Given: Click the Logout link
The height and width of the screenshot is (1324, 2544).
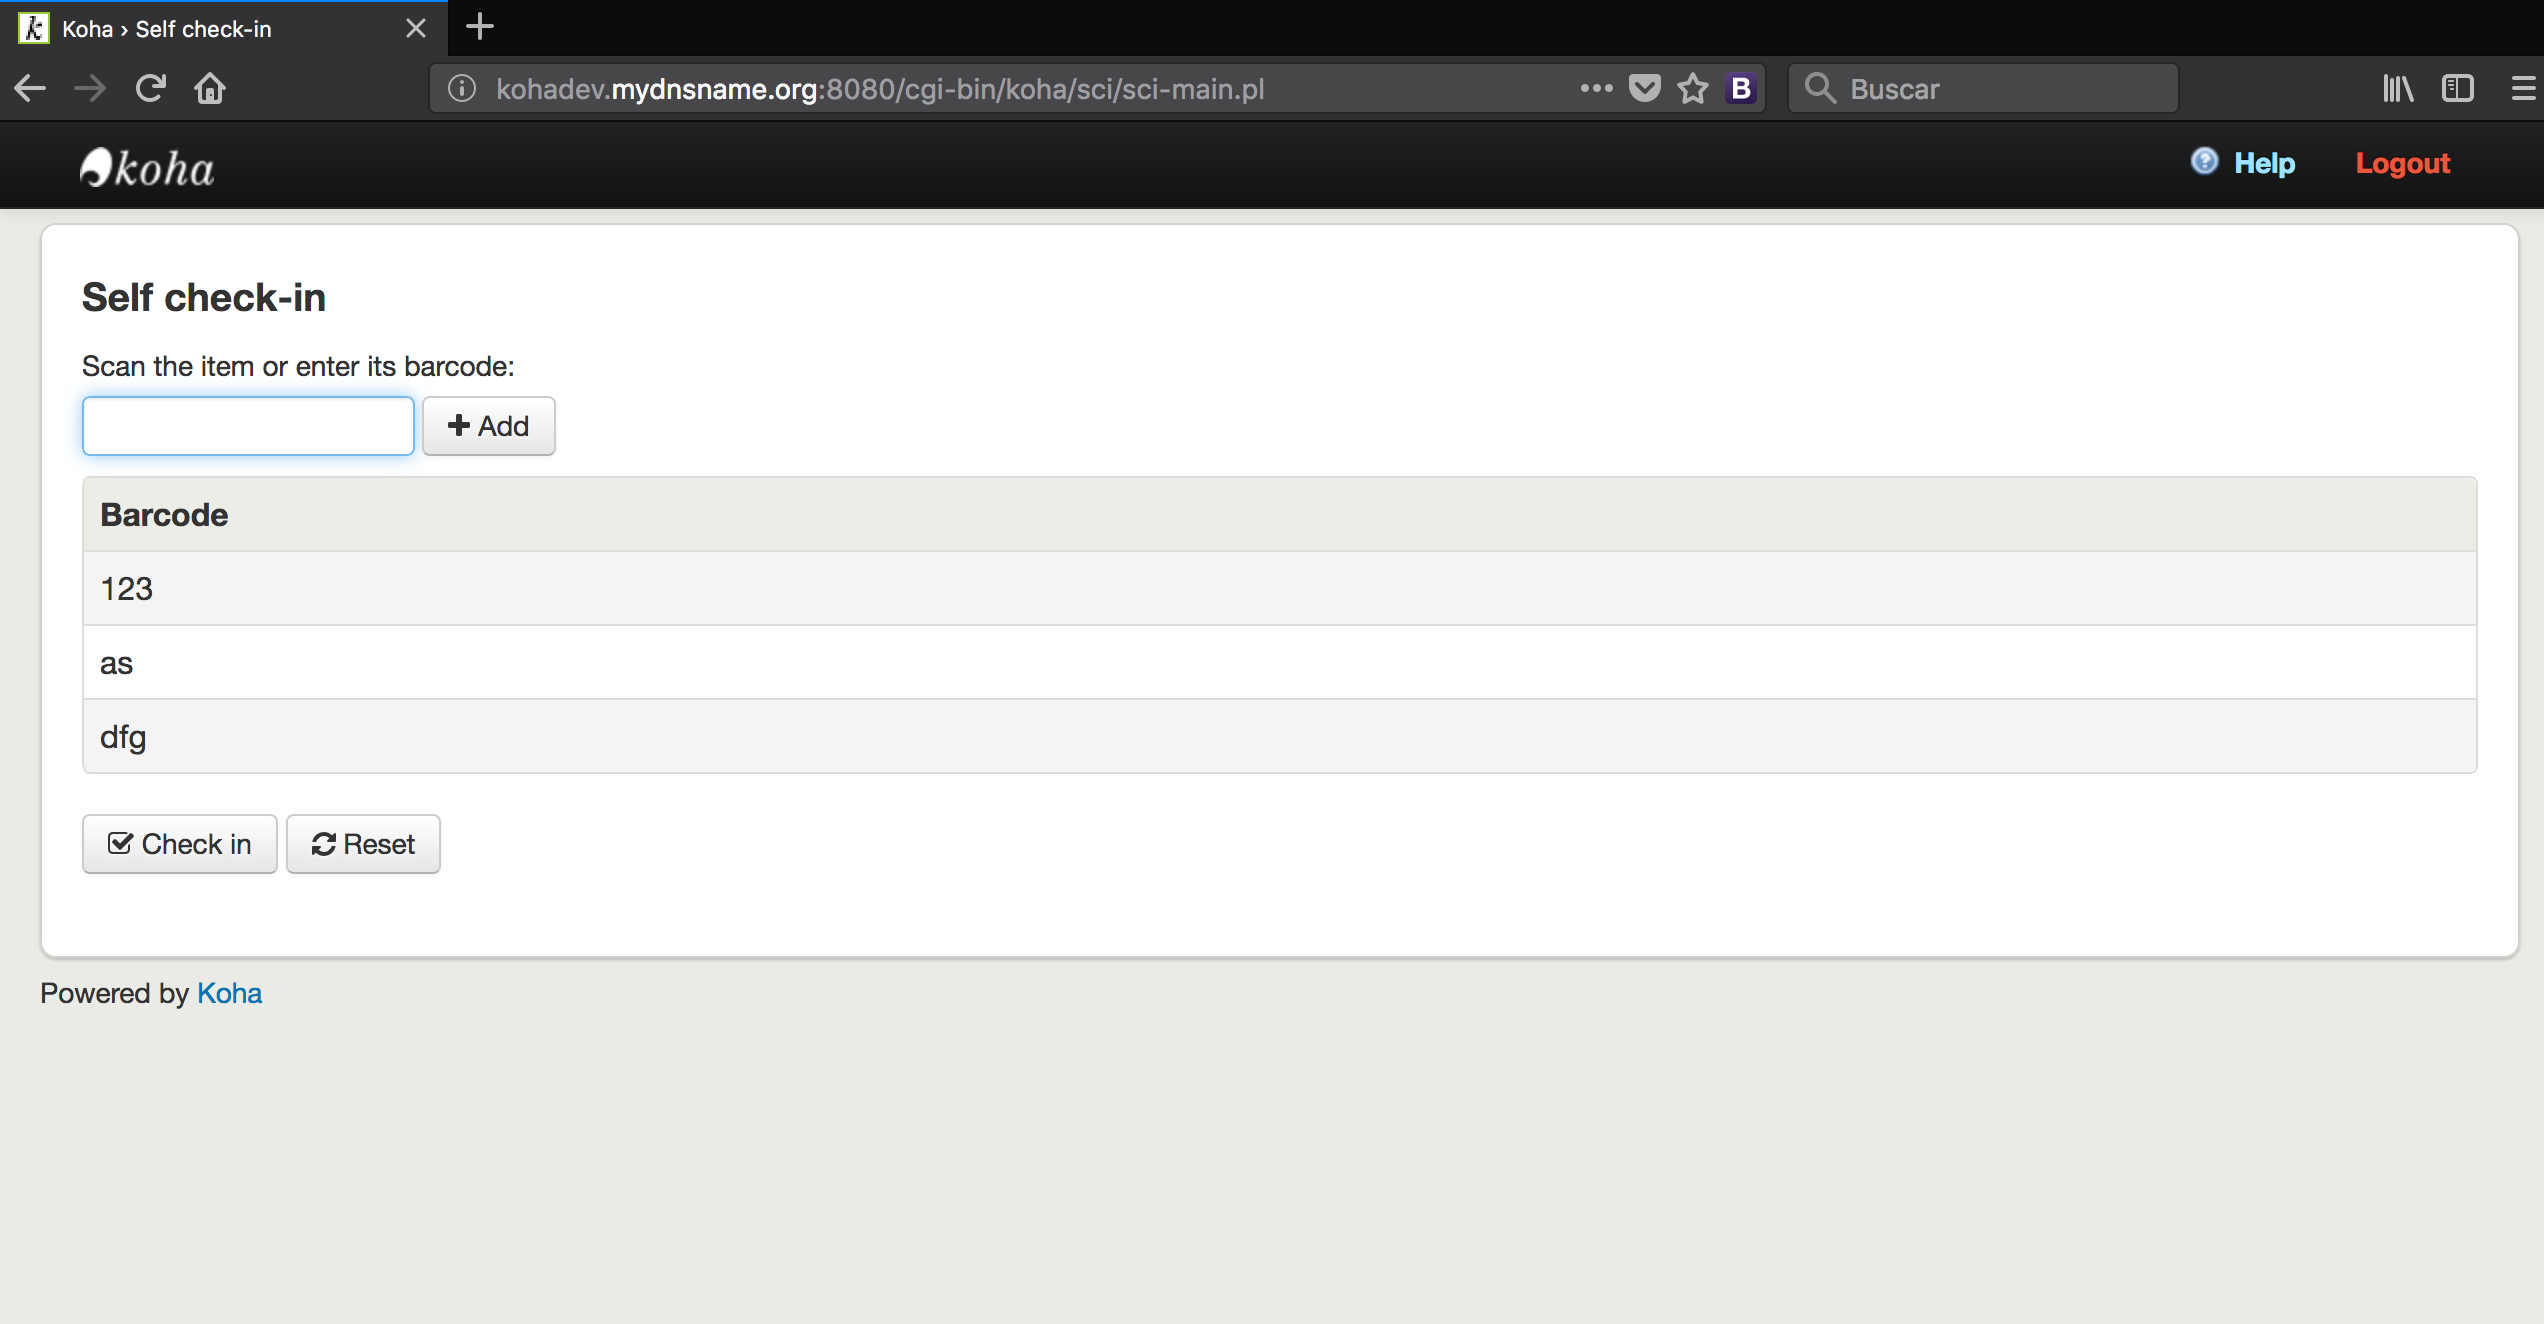Looking at the screenshot, I should (2402, 163).
